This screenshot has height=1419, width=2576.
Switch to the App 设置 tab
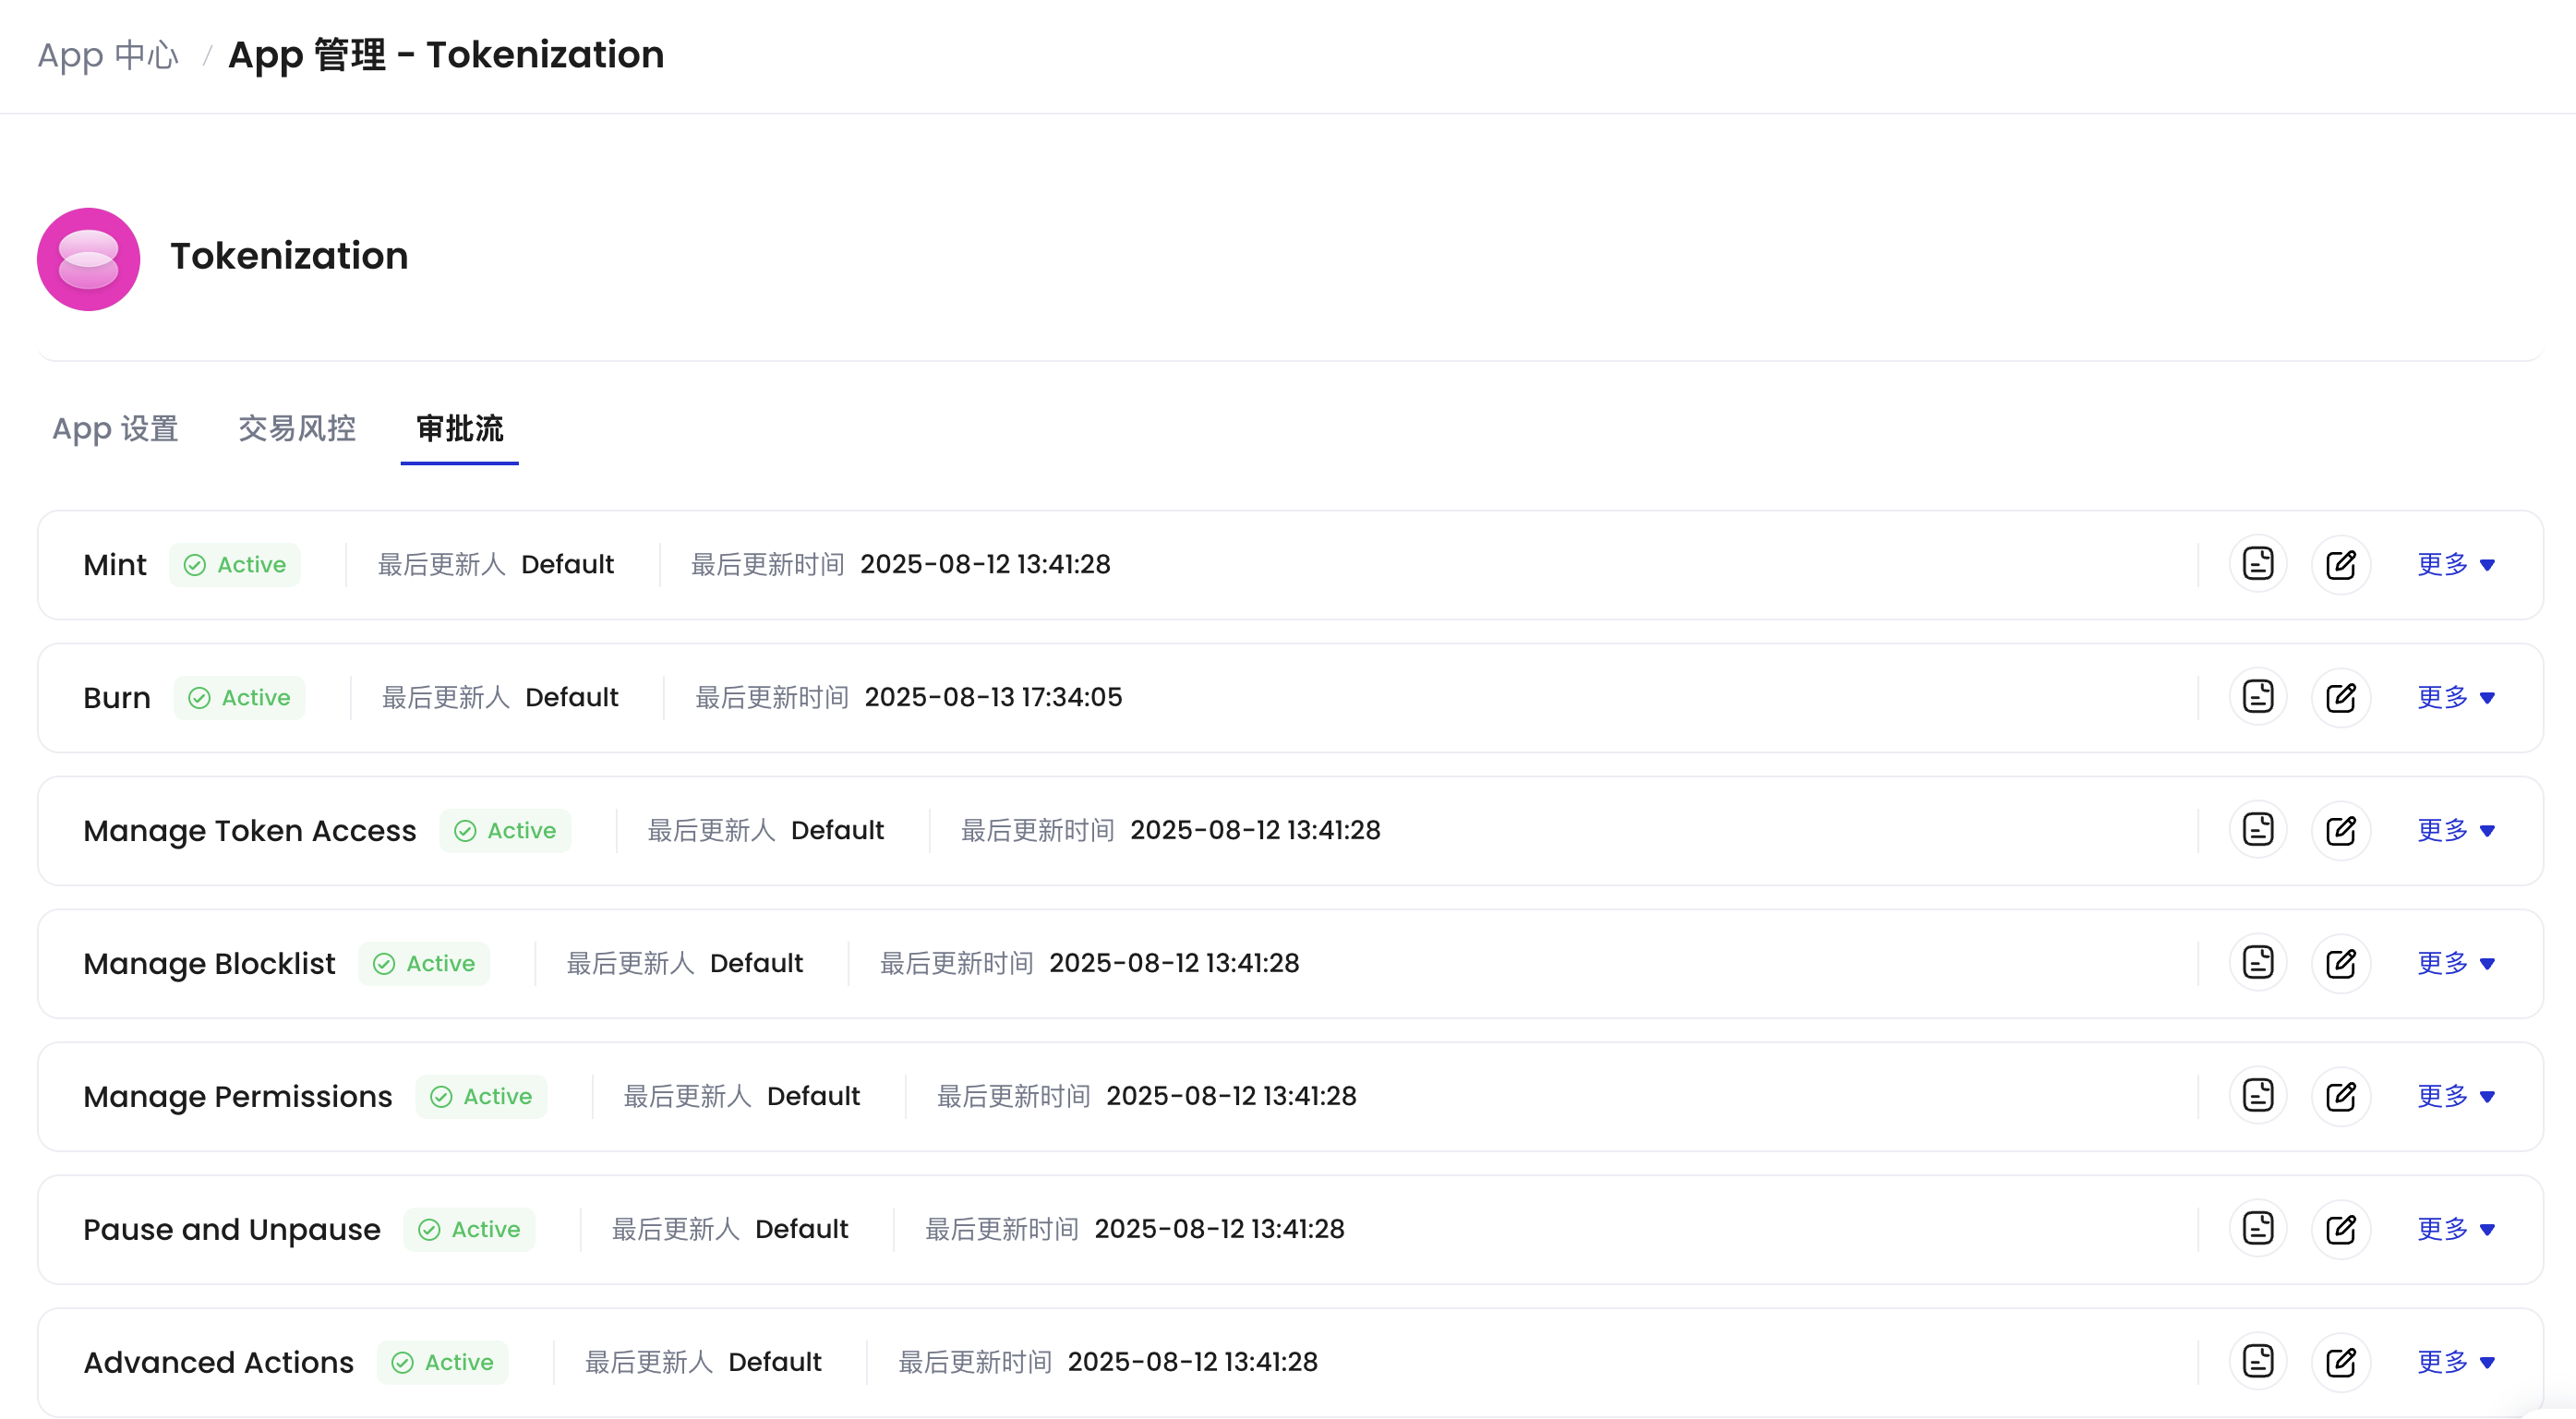(x=116, y=429)
